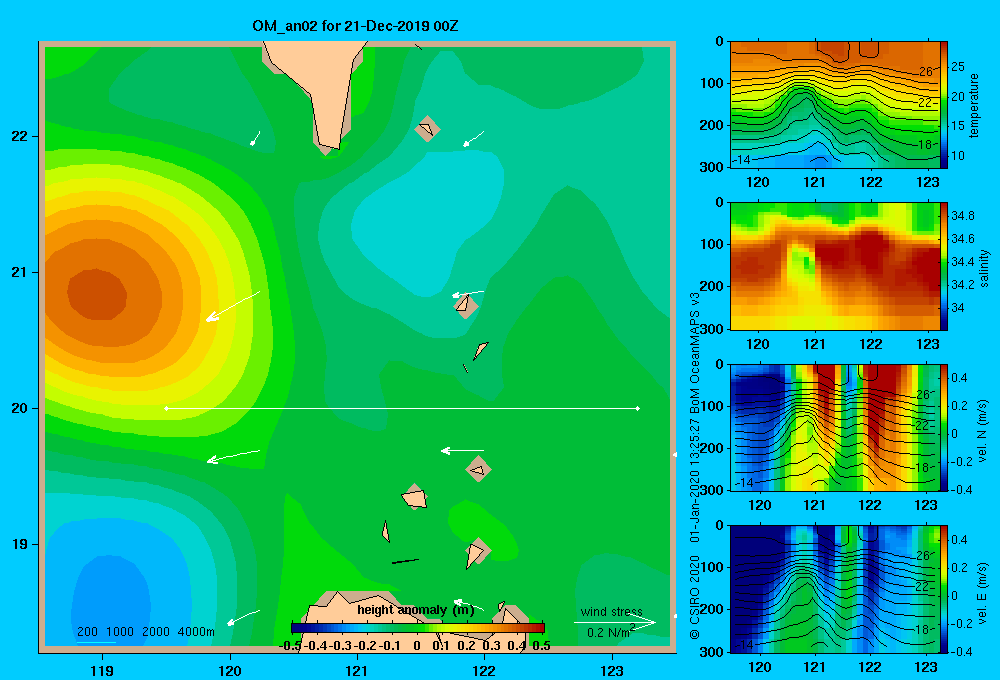
Task: Click the "wind stress" legend label
Action: click(x=611, y=611)
